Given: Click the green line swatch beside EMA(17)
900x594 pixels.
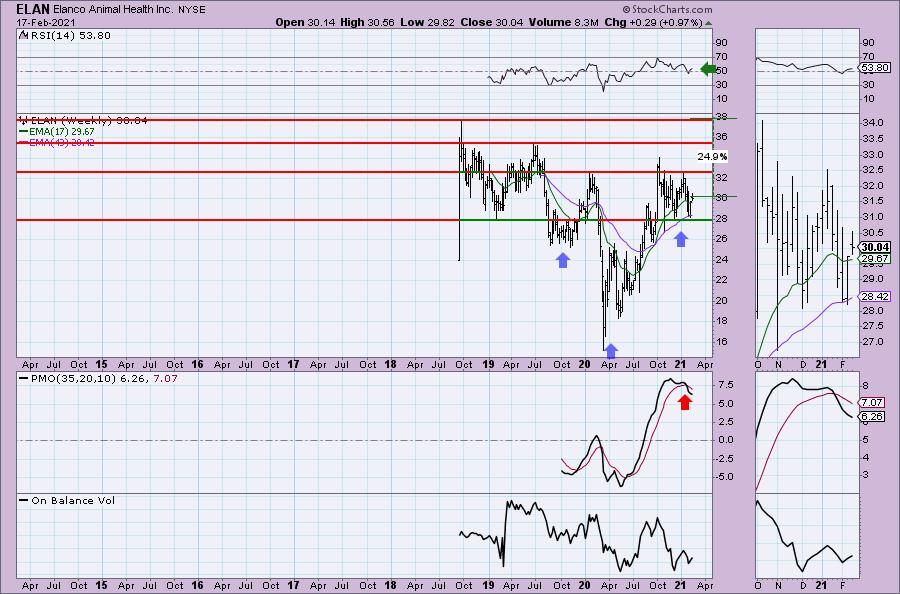Looking at the screenshot, I should [x=24, y=131].
